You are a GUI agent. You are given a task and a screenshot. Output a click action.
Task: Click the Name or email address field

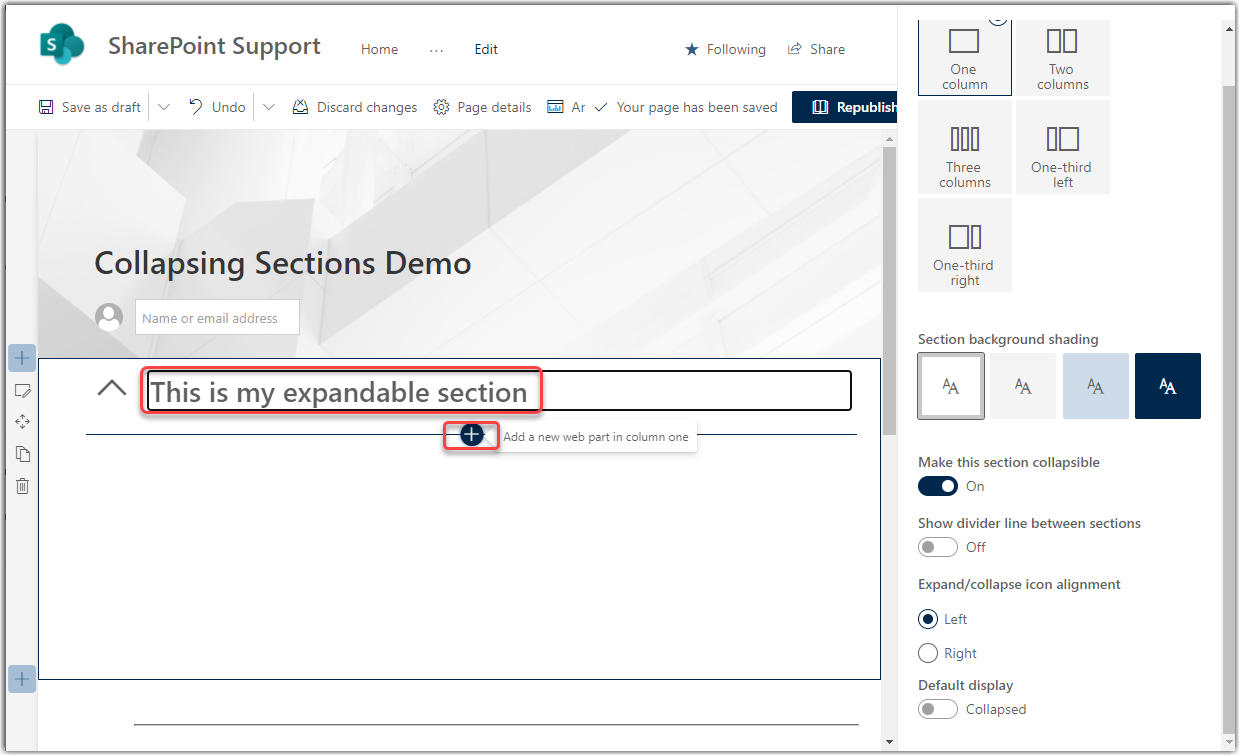(217, 317)
